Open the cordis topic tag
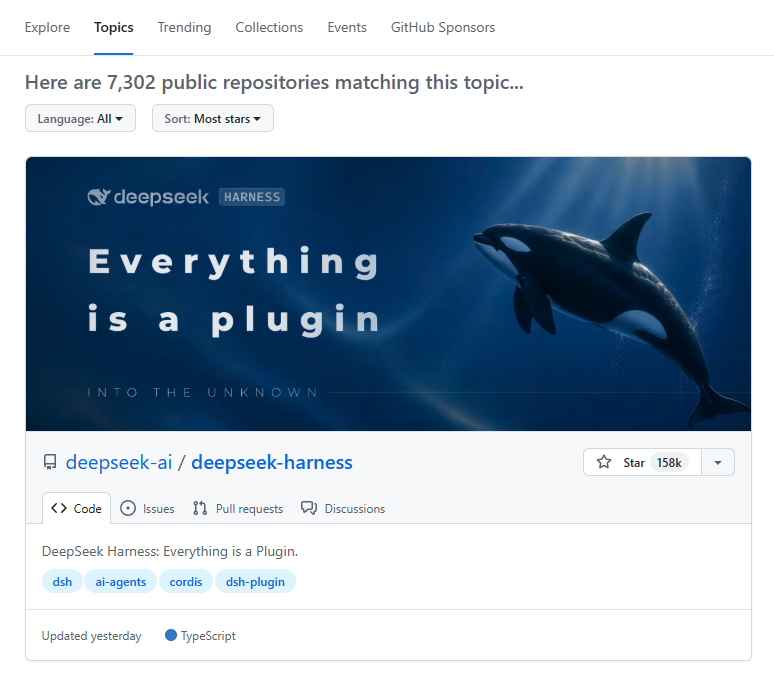The width and height of the screenshot is (774, 682). tap(186, 581)
